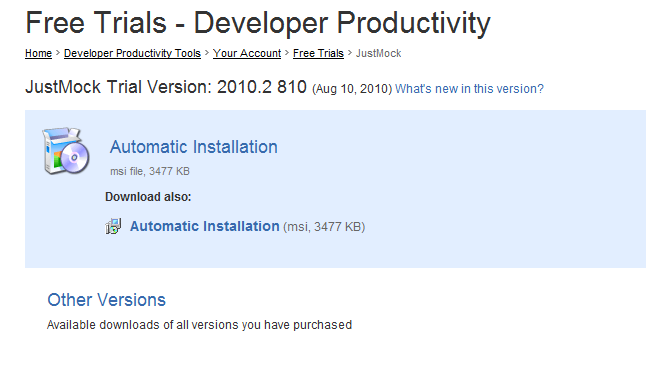Click the Aug 10, 2010 release date

[352, 89]
